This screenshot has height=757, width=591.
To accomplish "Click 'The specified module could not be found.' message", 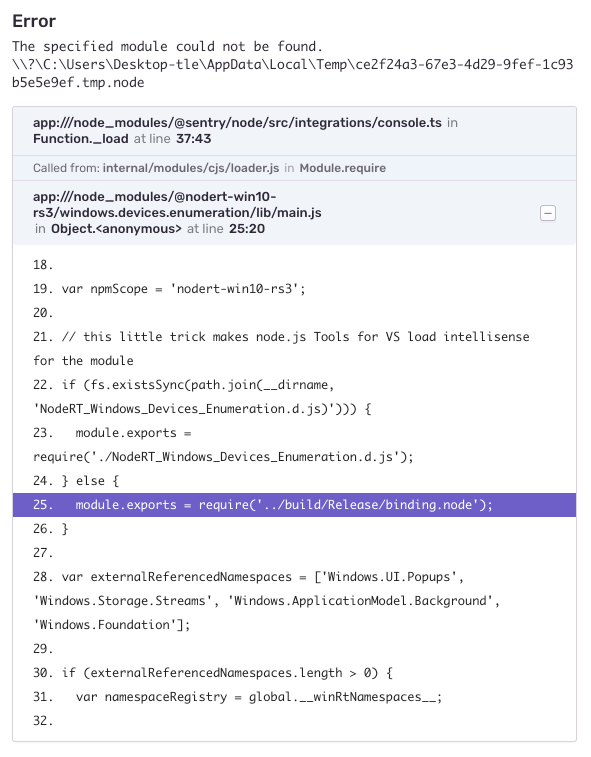I will 167,46.
